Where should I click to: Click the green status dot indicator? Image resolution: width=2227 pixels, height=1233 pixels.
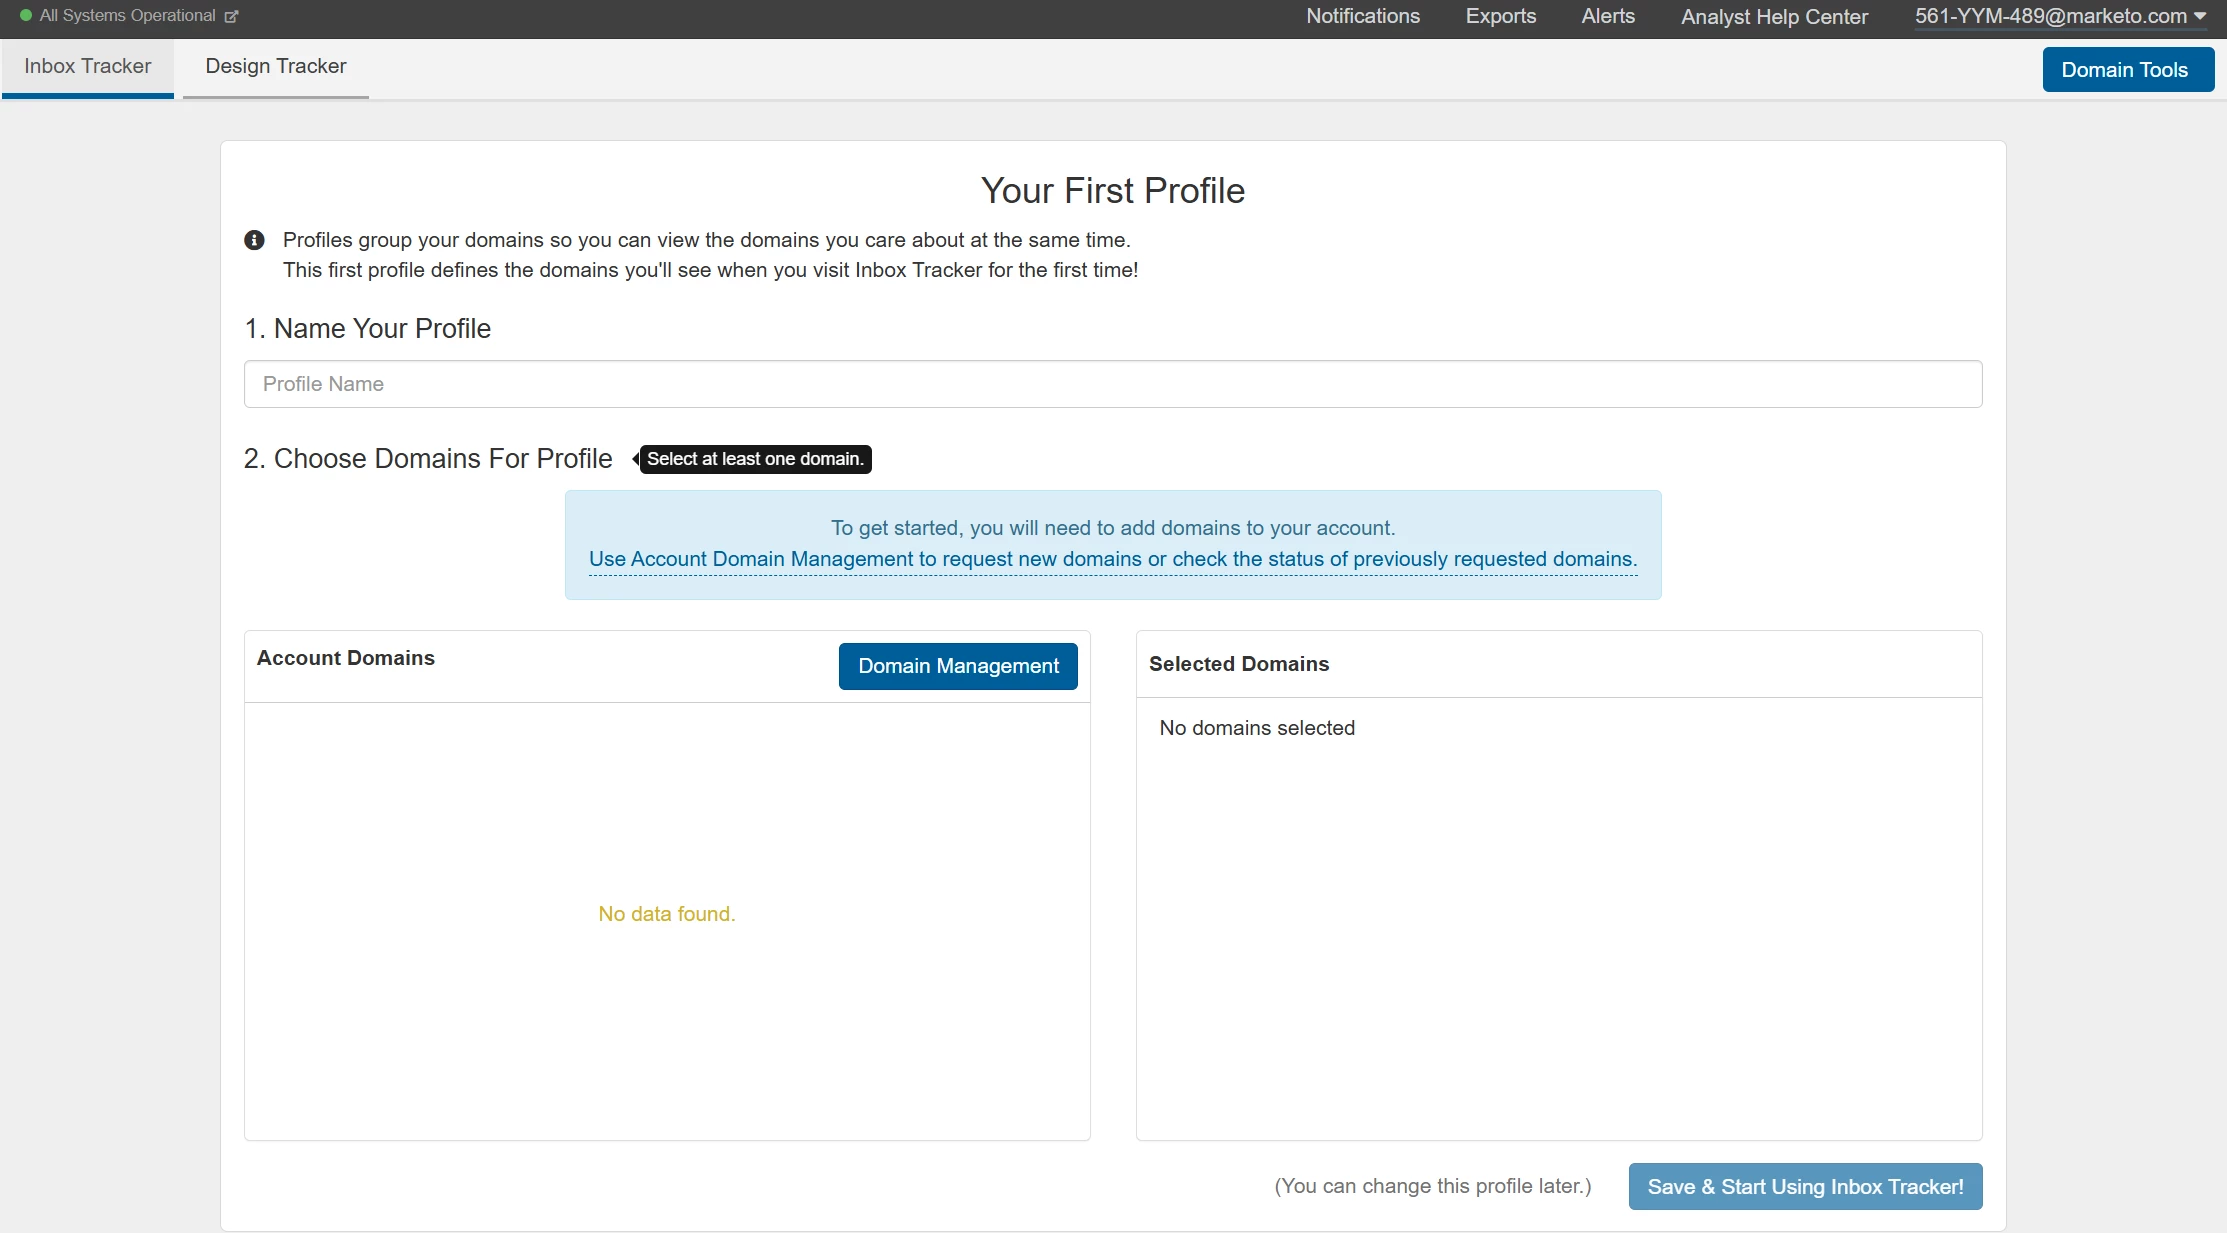tap(26, 16)
